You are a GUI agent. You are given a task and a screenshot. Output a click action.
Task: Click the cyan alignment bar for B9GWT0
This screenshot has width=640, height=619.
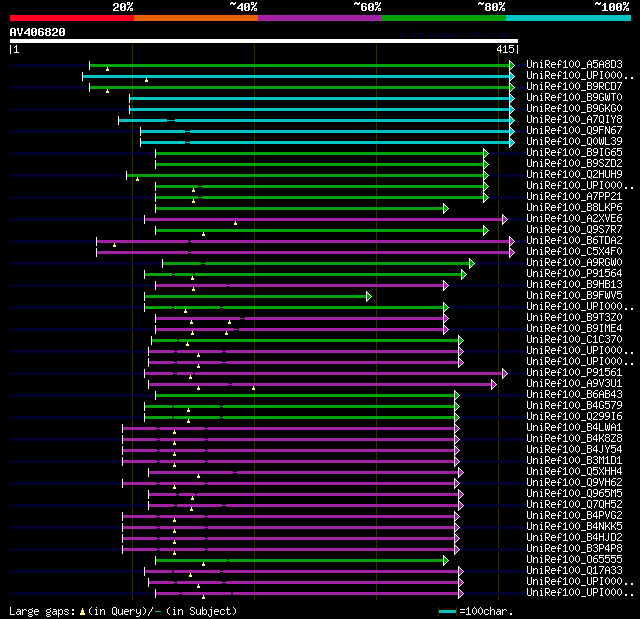[320, 98]
